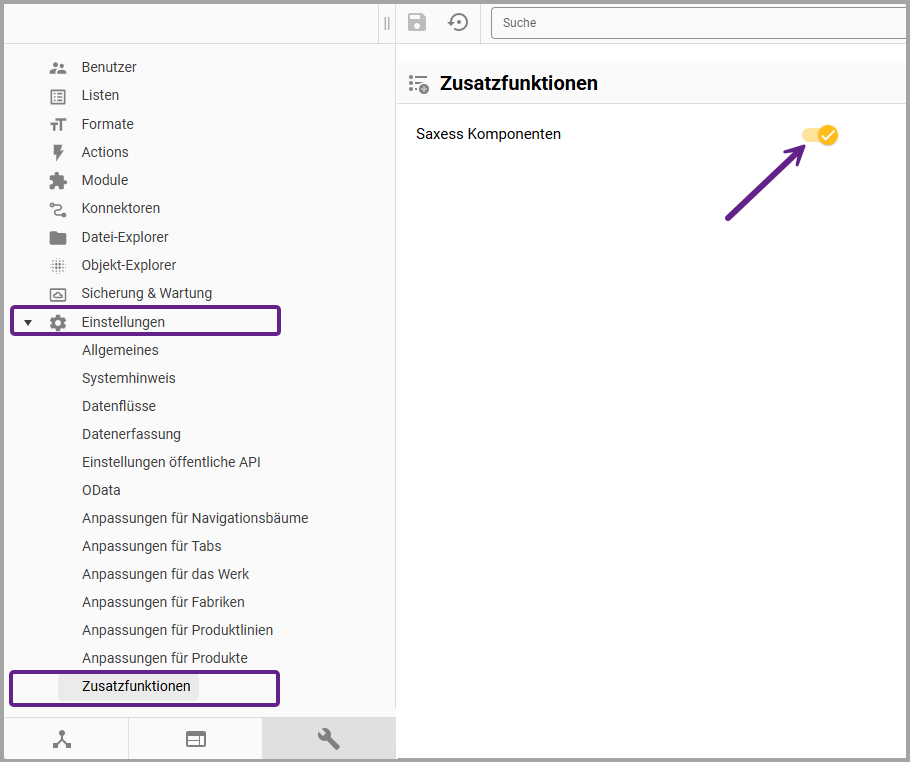
Task: Select Anpassungen für Tabs
Action: (x=151, y=546)
